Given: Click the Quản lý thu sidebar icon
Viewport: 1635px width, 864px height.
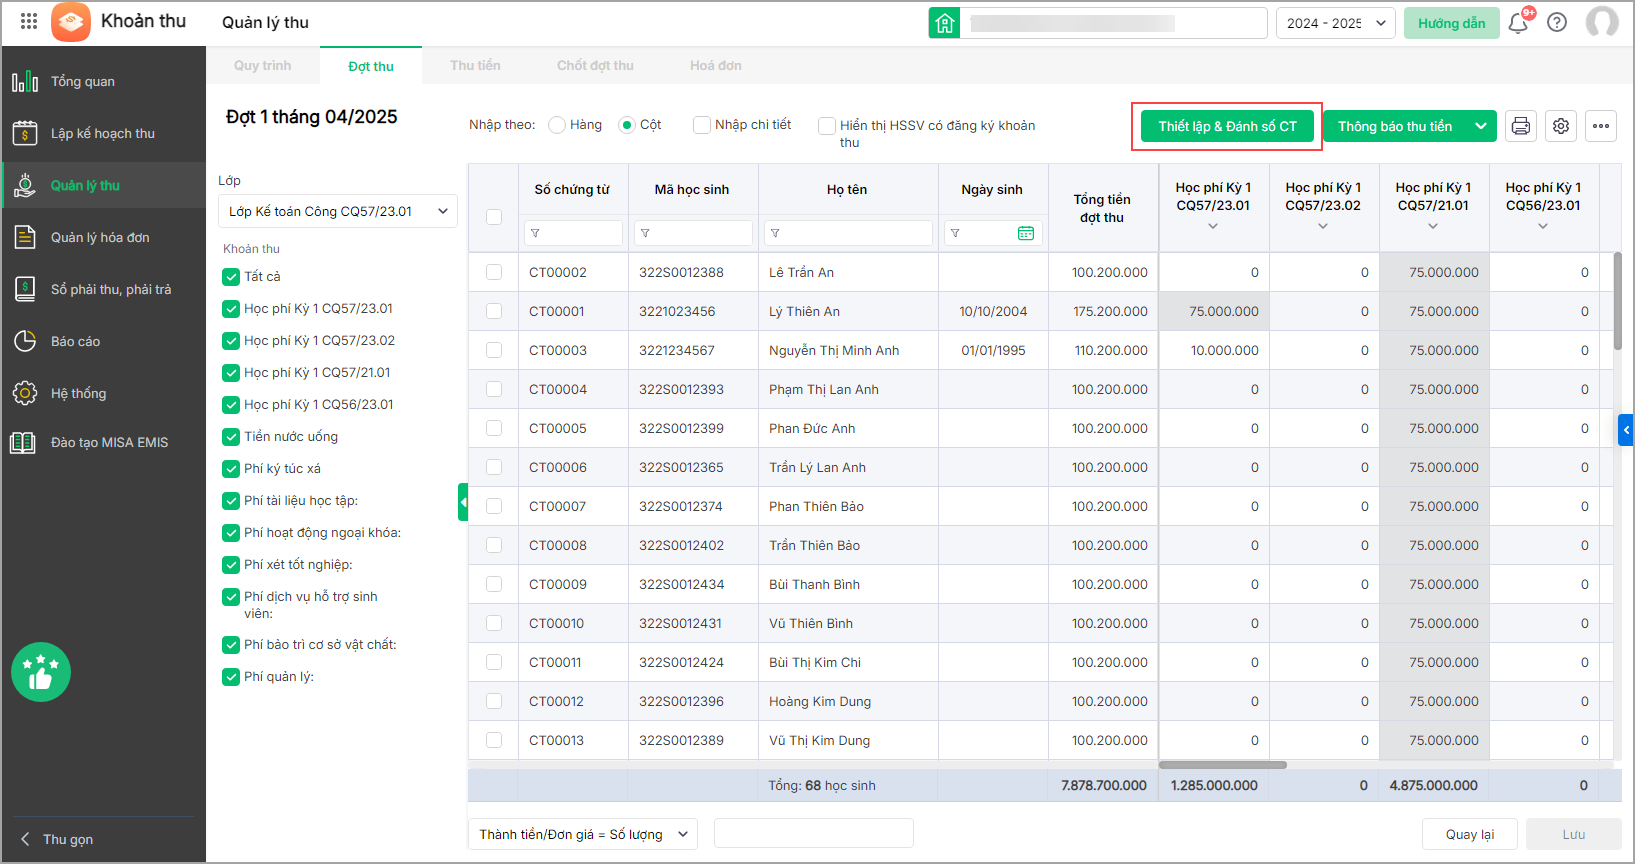Looking at the screenshot, I should pyautogui.click(x=25, y=185).
